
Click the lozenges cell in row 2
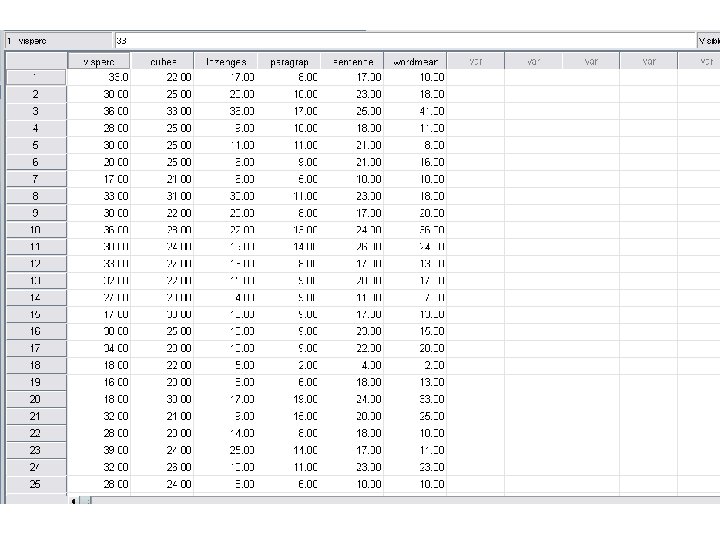225,94
